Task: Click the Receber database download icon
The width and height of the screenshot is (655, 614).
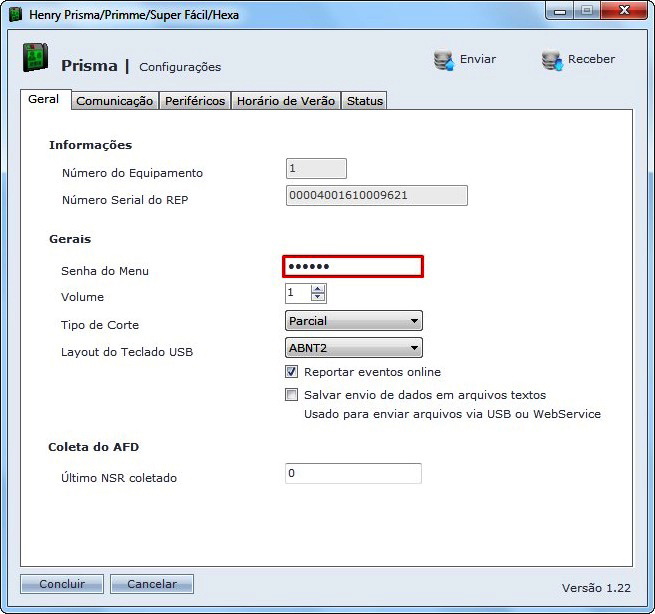Action: 551,60
